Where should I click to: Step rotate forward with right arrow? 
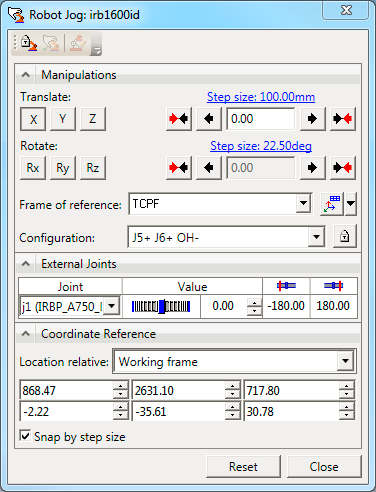312,168
